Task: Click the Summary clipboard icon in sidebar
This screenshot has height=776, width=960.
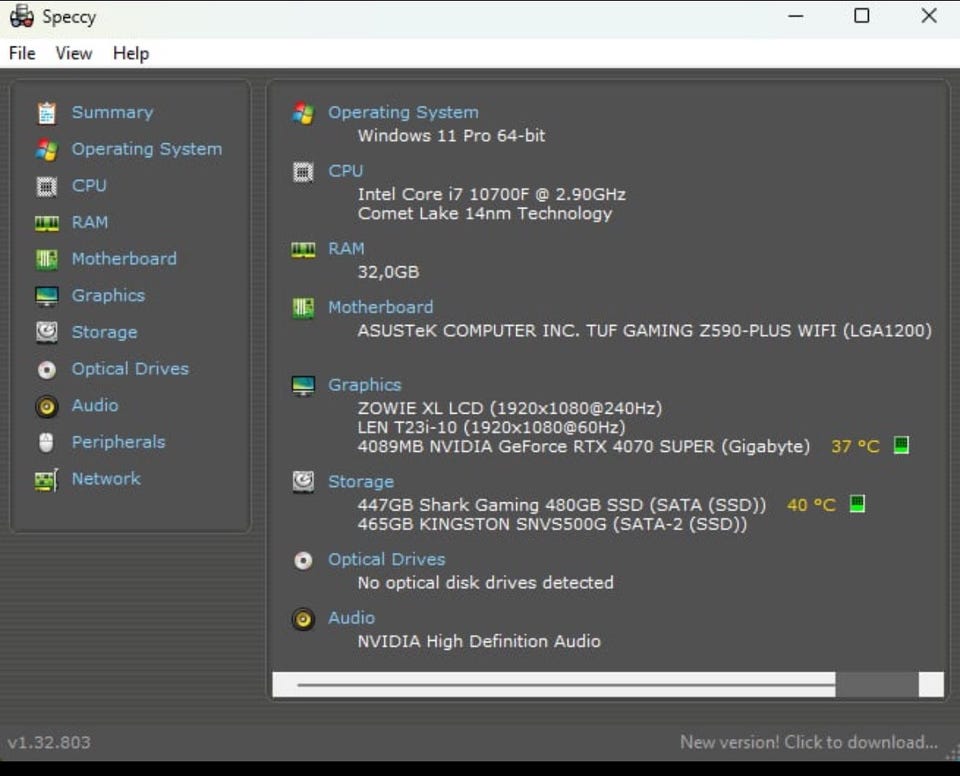Action: point(47,113)
